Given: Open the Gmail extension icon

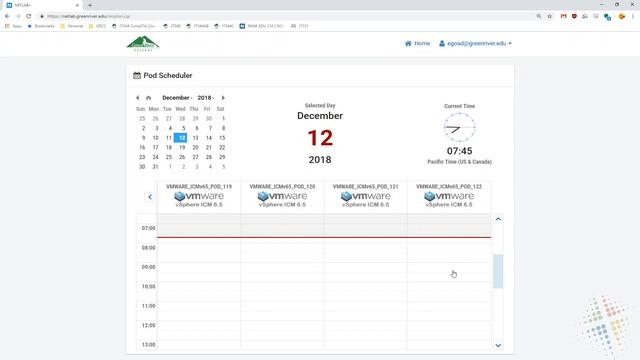Looking at the screenshot, I should click(x=564, y=16).
